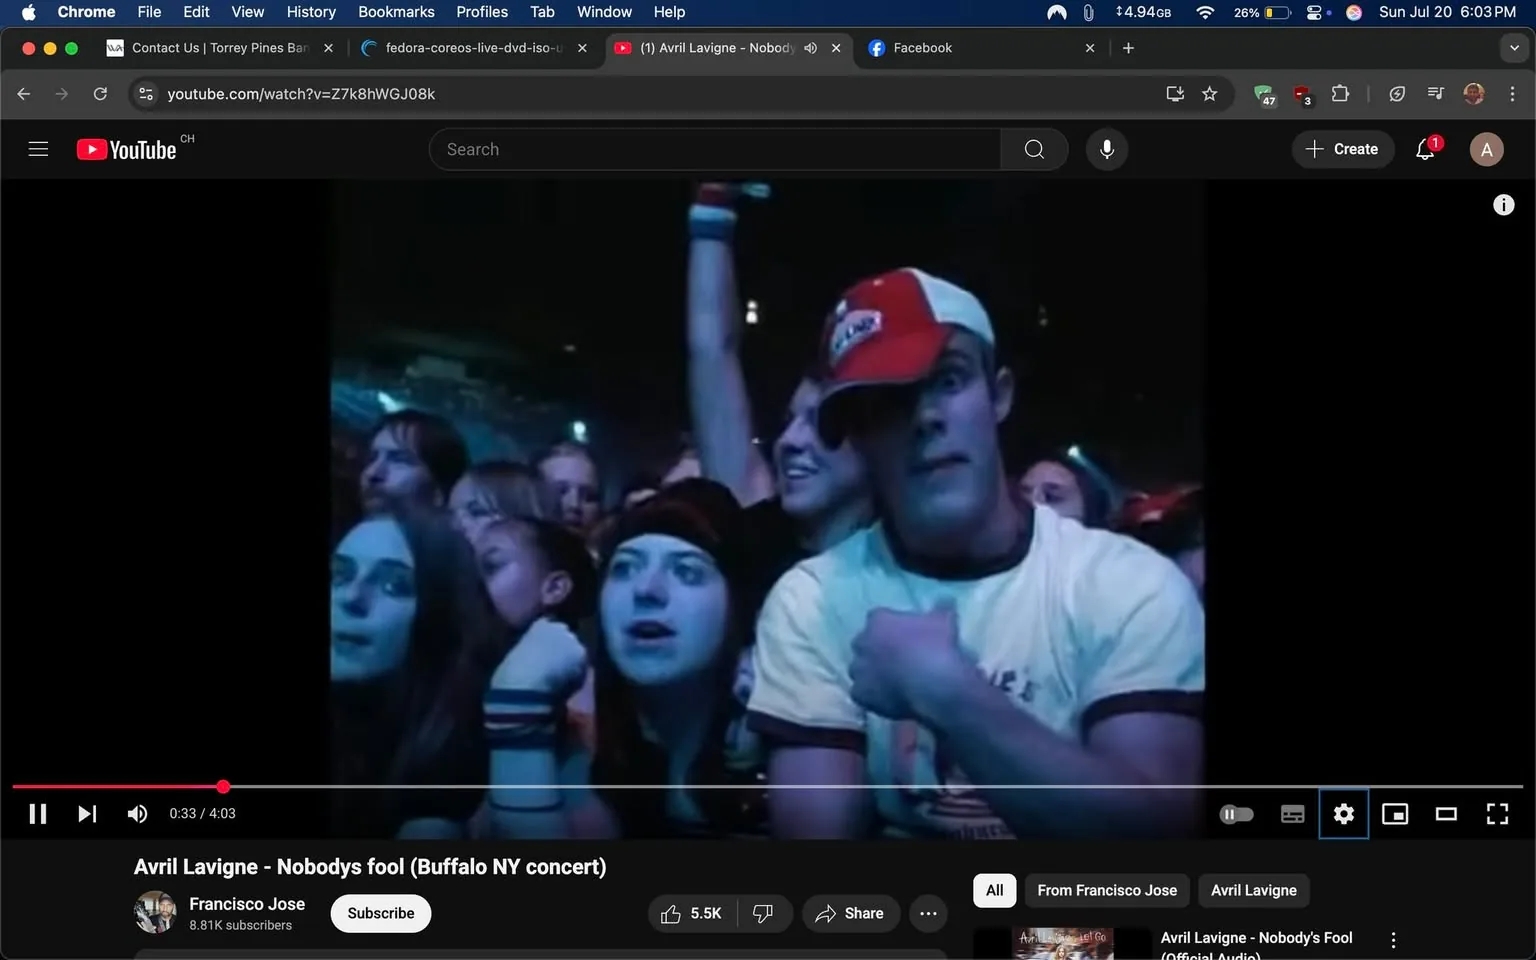Open Francisco Jose channel page
This screenshot has width=1536, height=960.
click(x=246, y=903)
